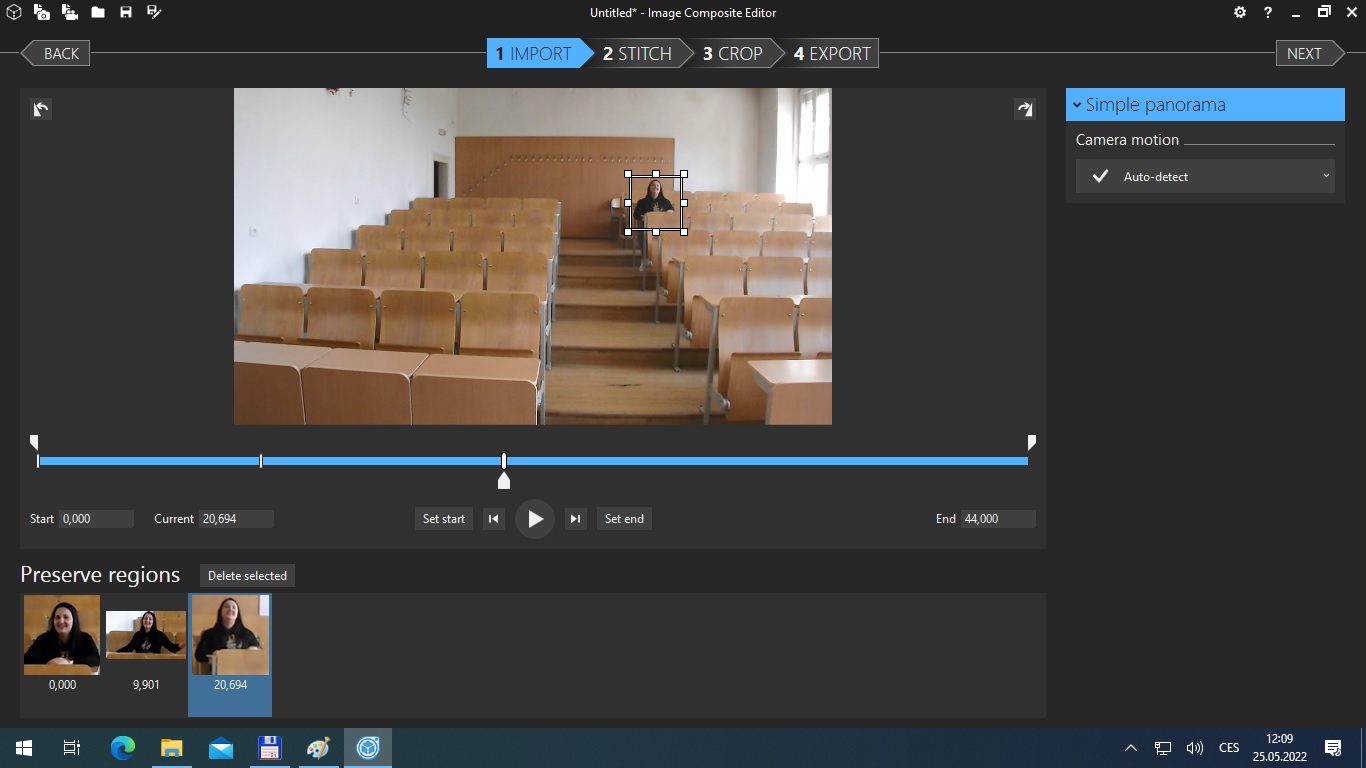
Task: Save the project with floppy icon
Action: pos(126,12)
